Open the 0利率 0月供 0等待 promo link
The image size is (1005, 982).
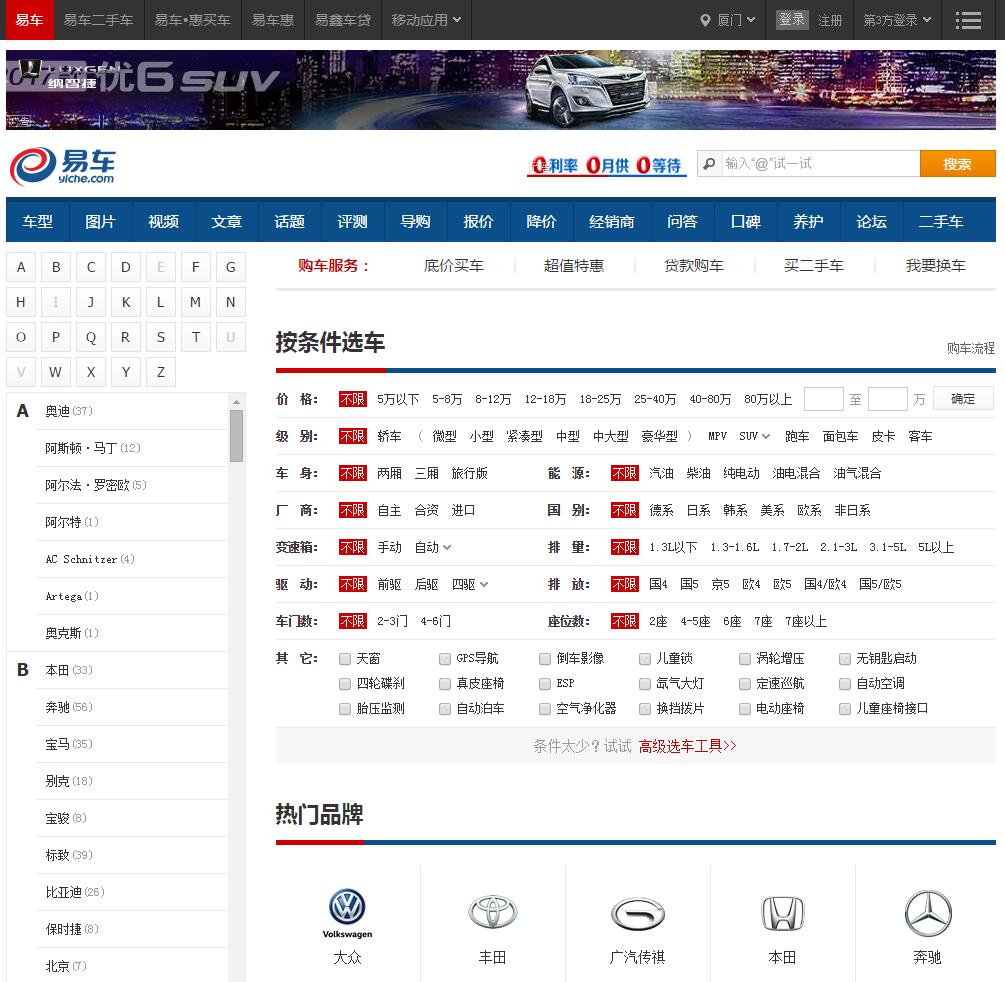click(x=606, y=166)
